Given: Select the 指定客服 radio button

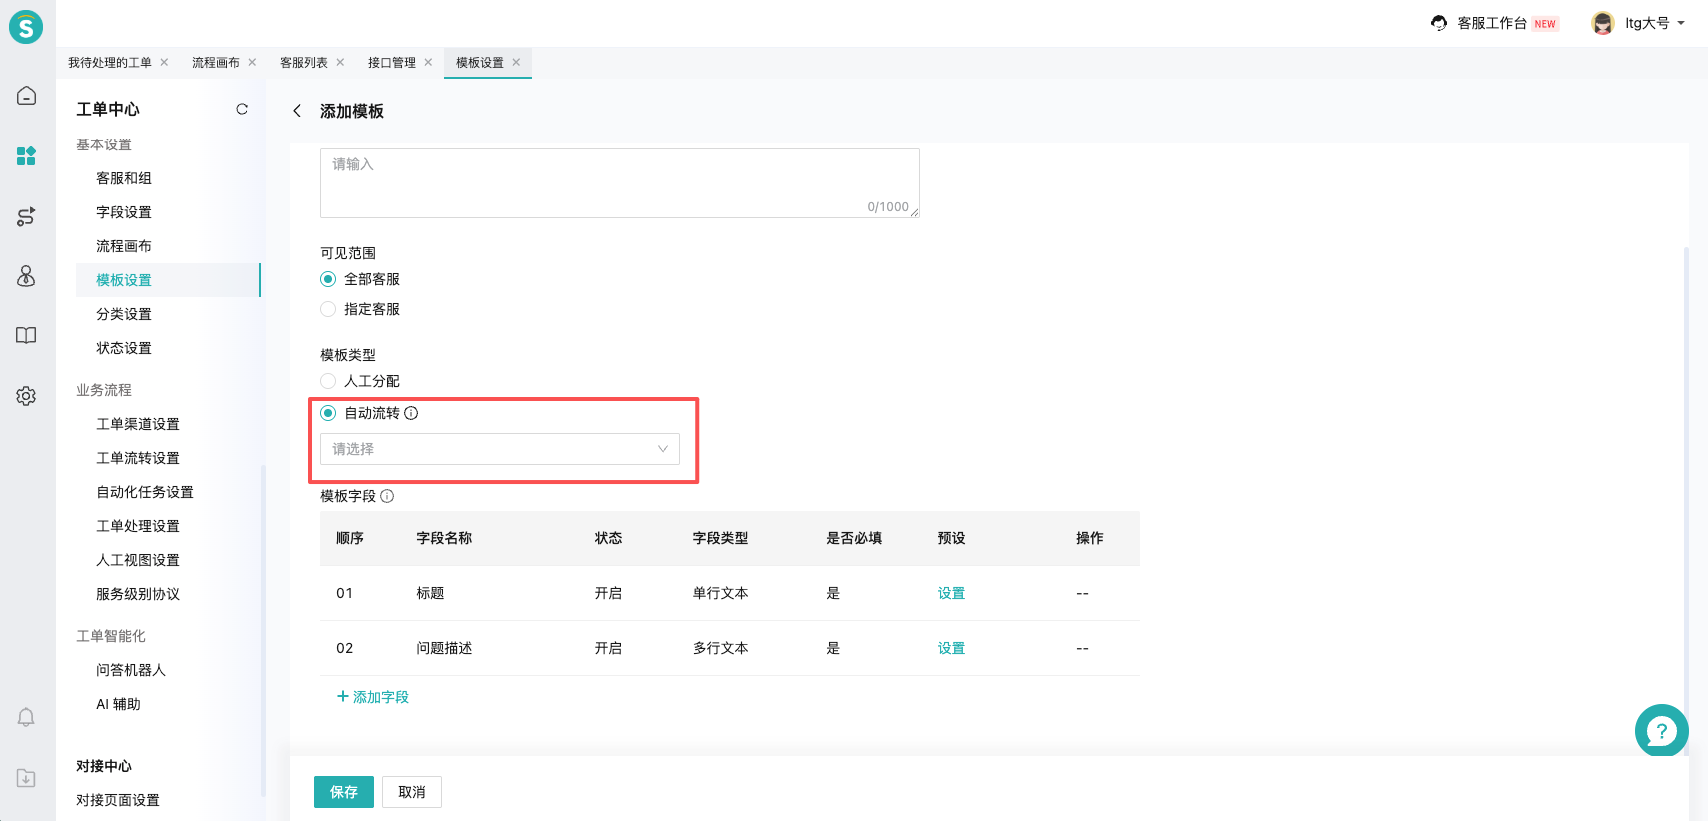Looking at the screenshot, I should pyautogui.click(x=328, y=309).
